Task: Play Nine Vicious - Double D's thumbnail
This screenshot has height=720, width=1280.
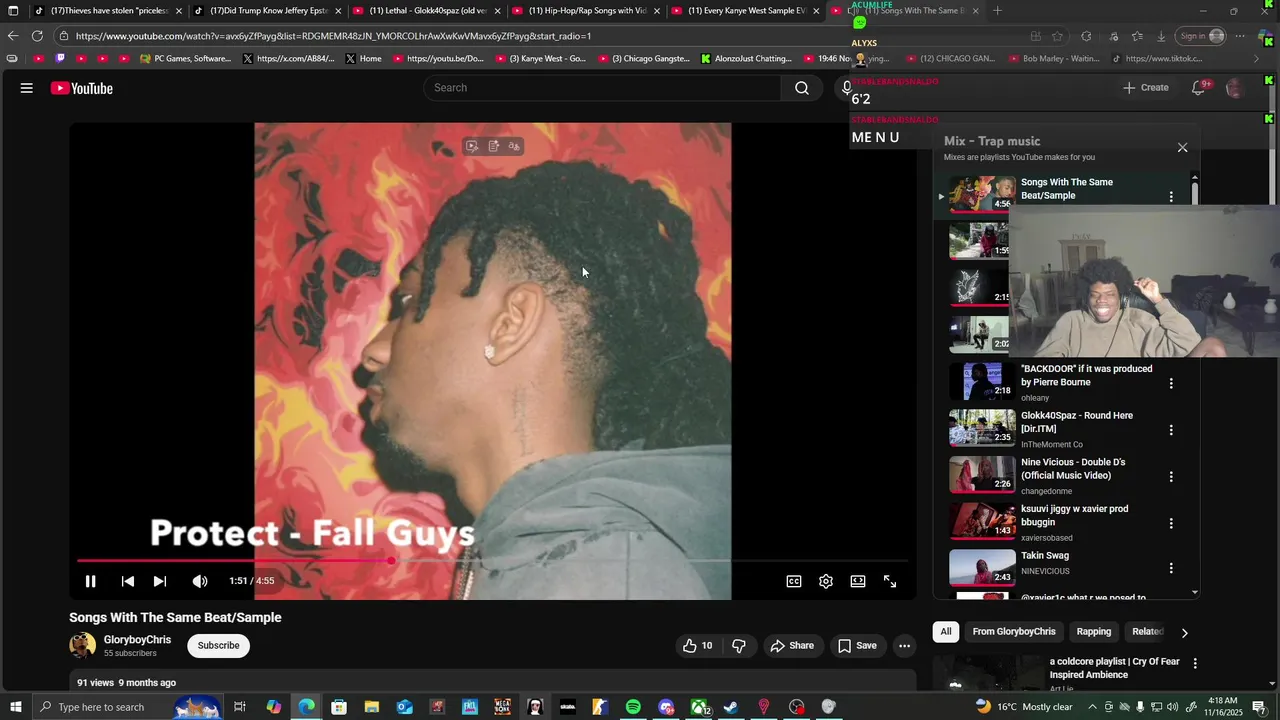Action: point(982,474)
